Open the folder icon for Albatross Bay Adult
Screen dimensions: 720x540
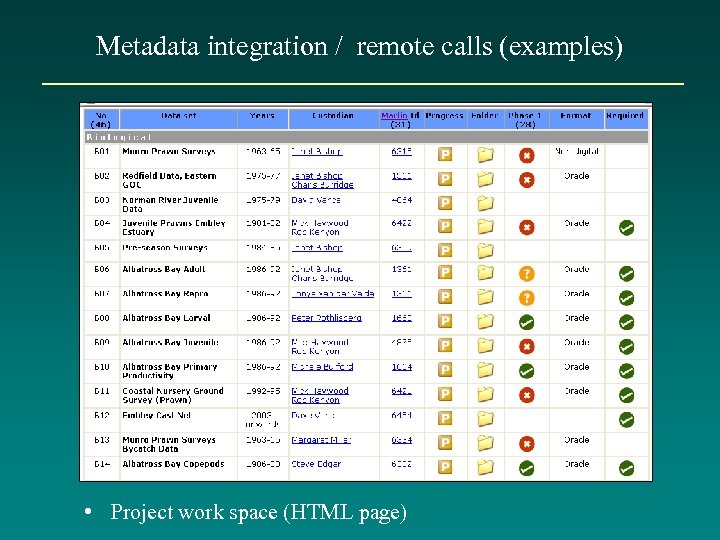[485, 273]
